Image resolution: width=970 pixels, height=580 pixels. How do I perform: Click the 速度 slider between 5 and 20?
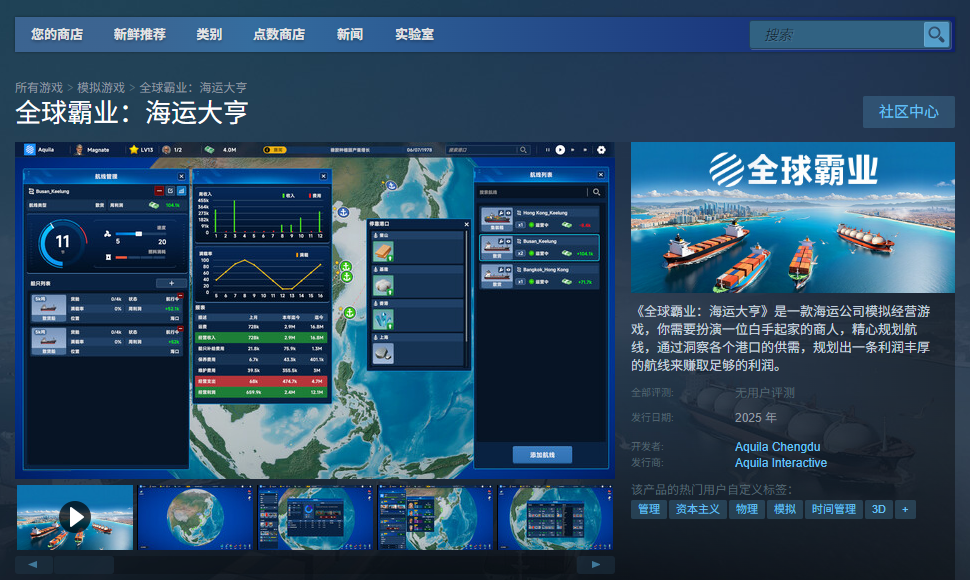click(x=138, y=232)
